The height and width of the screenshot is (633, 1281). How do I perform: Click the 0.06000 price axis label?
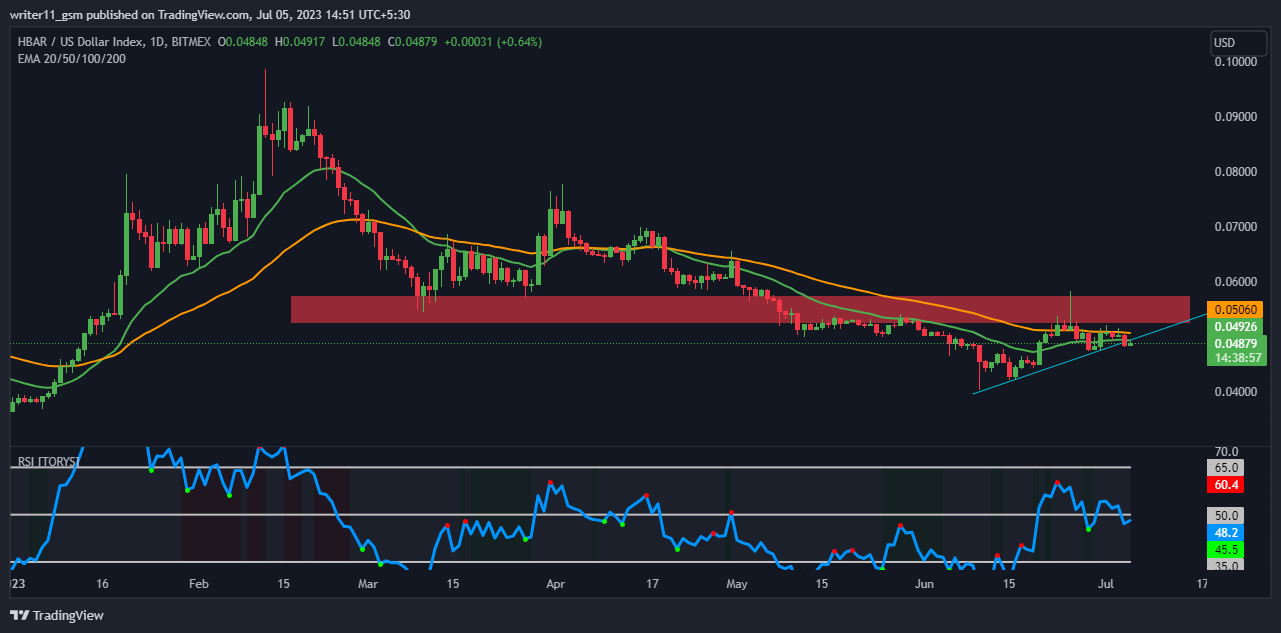point(1234,281)
